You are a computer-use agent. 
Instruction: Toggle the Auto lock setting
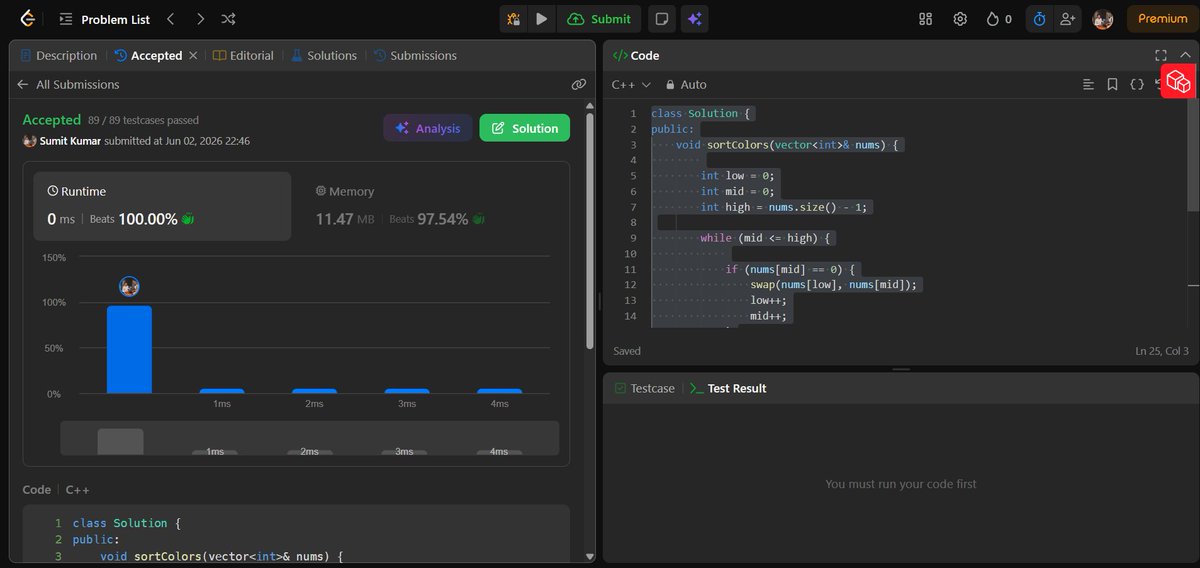pyautogui.click(x=686, y=85)
